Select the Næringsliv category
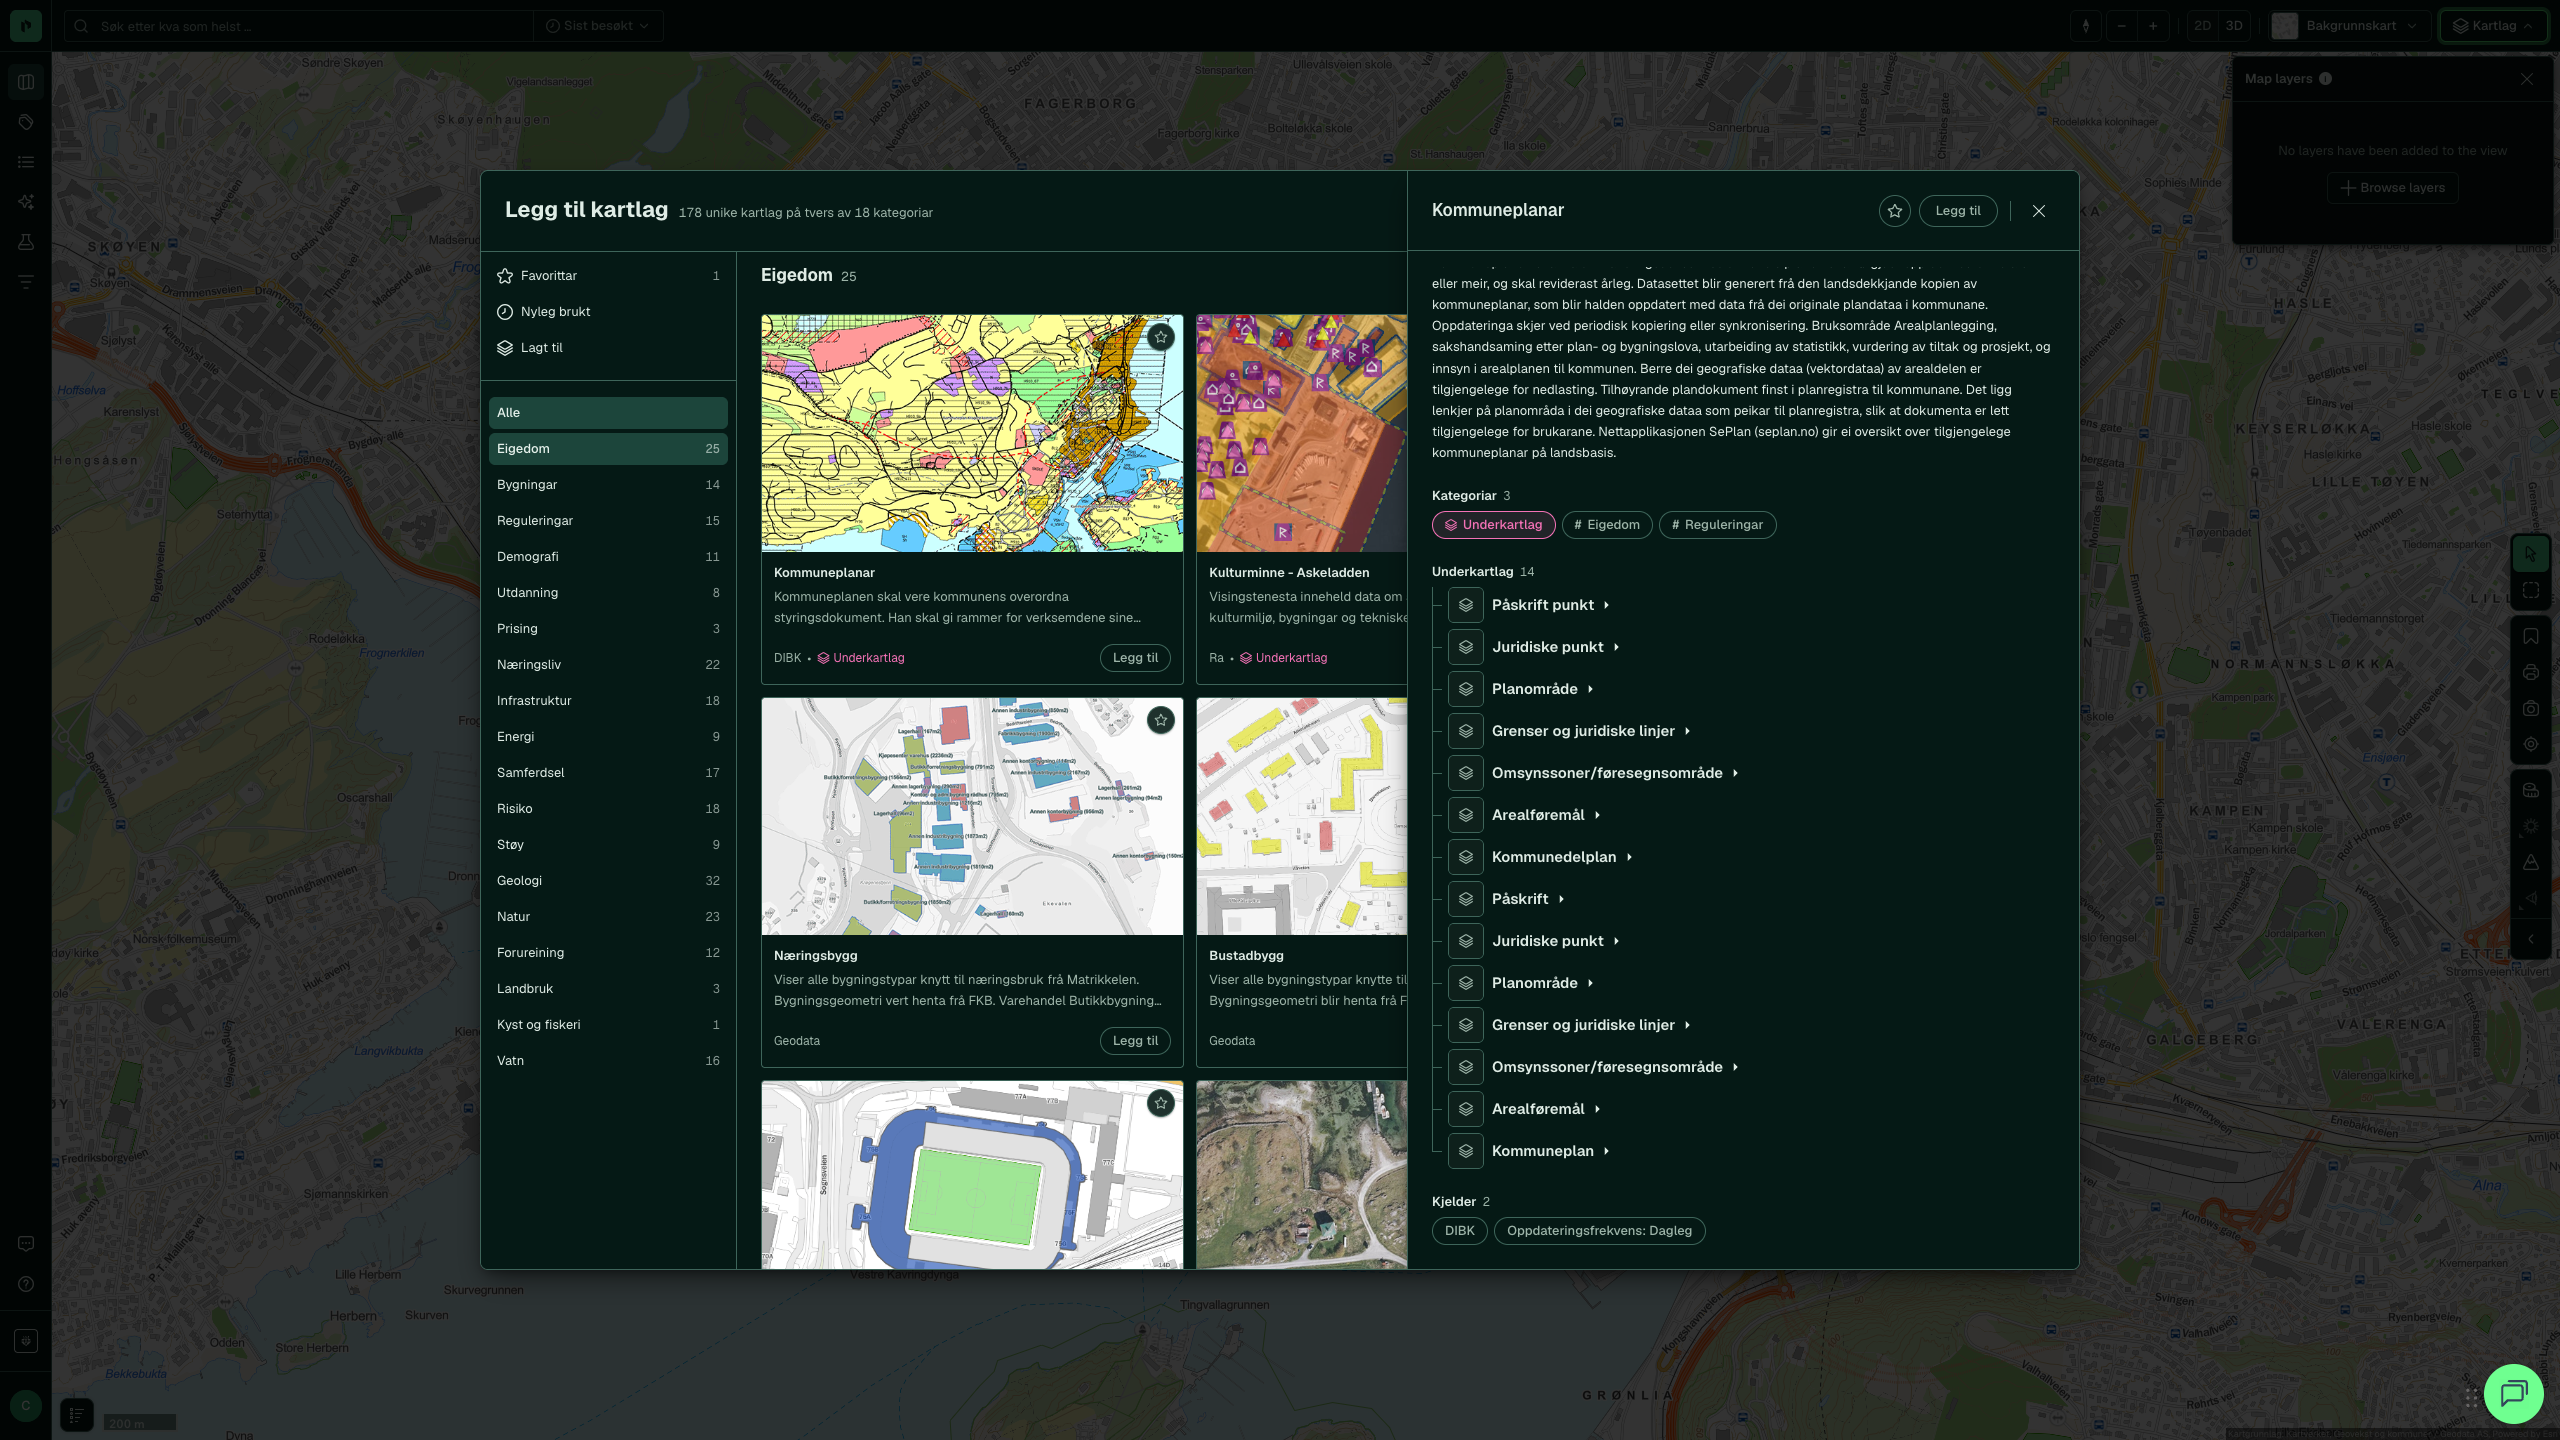This screenshot has height=1440, width=2560. tap(608, 665)
